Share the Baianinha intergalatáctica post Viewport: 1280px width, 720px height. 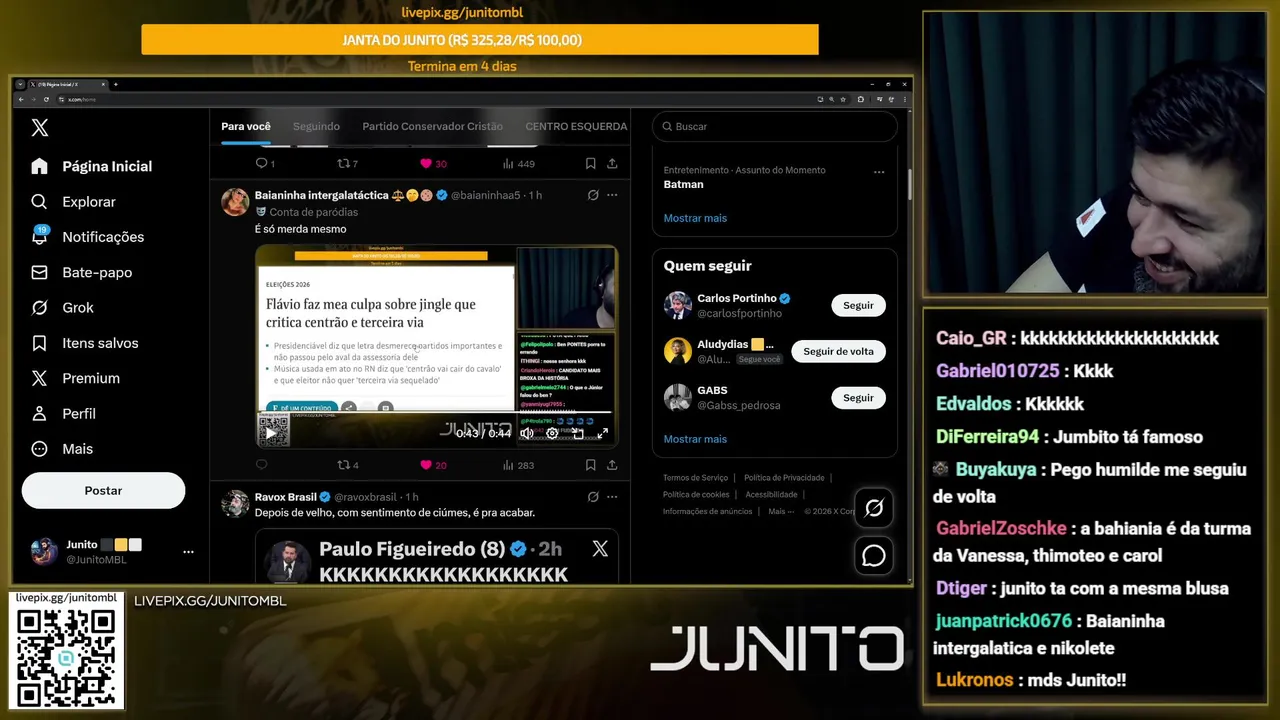(x=612, y=465)
